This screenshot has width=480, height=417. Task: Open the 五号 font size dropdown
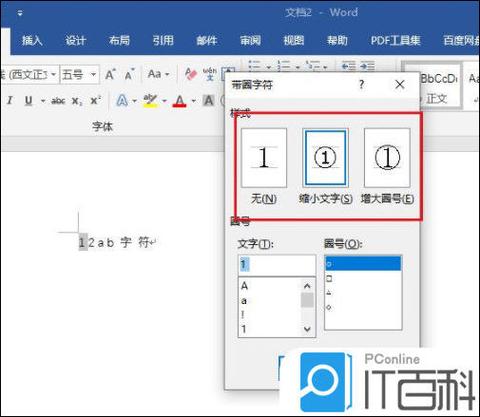click(94, 74)
